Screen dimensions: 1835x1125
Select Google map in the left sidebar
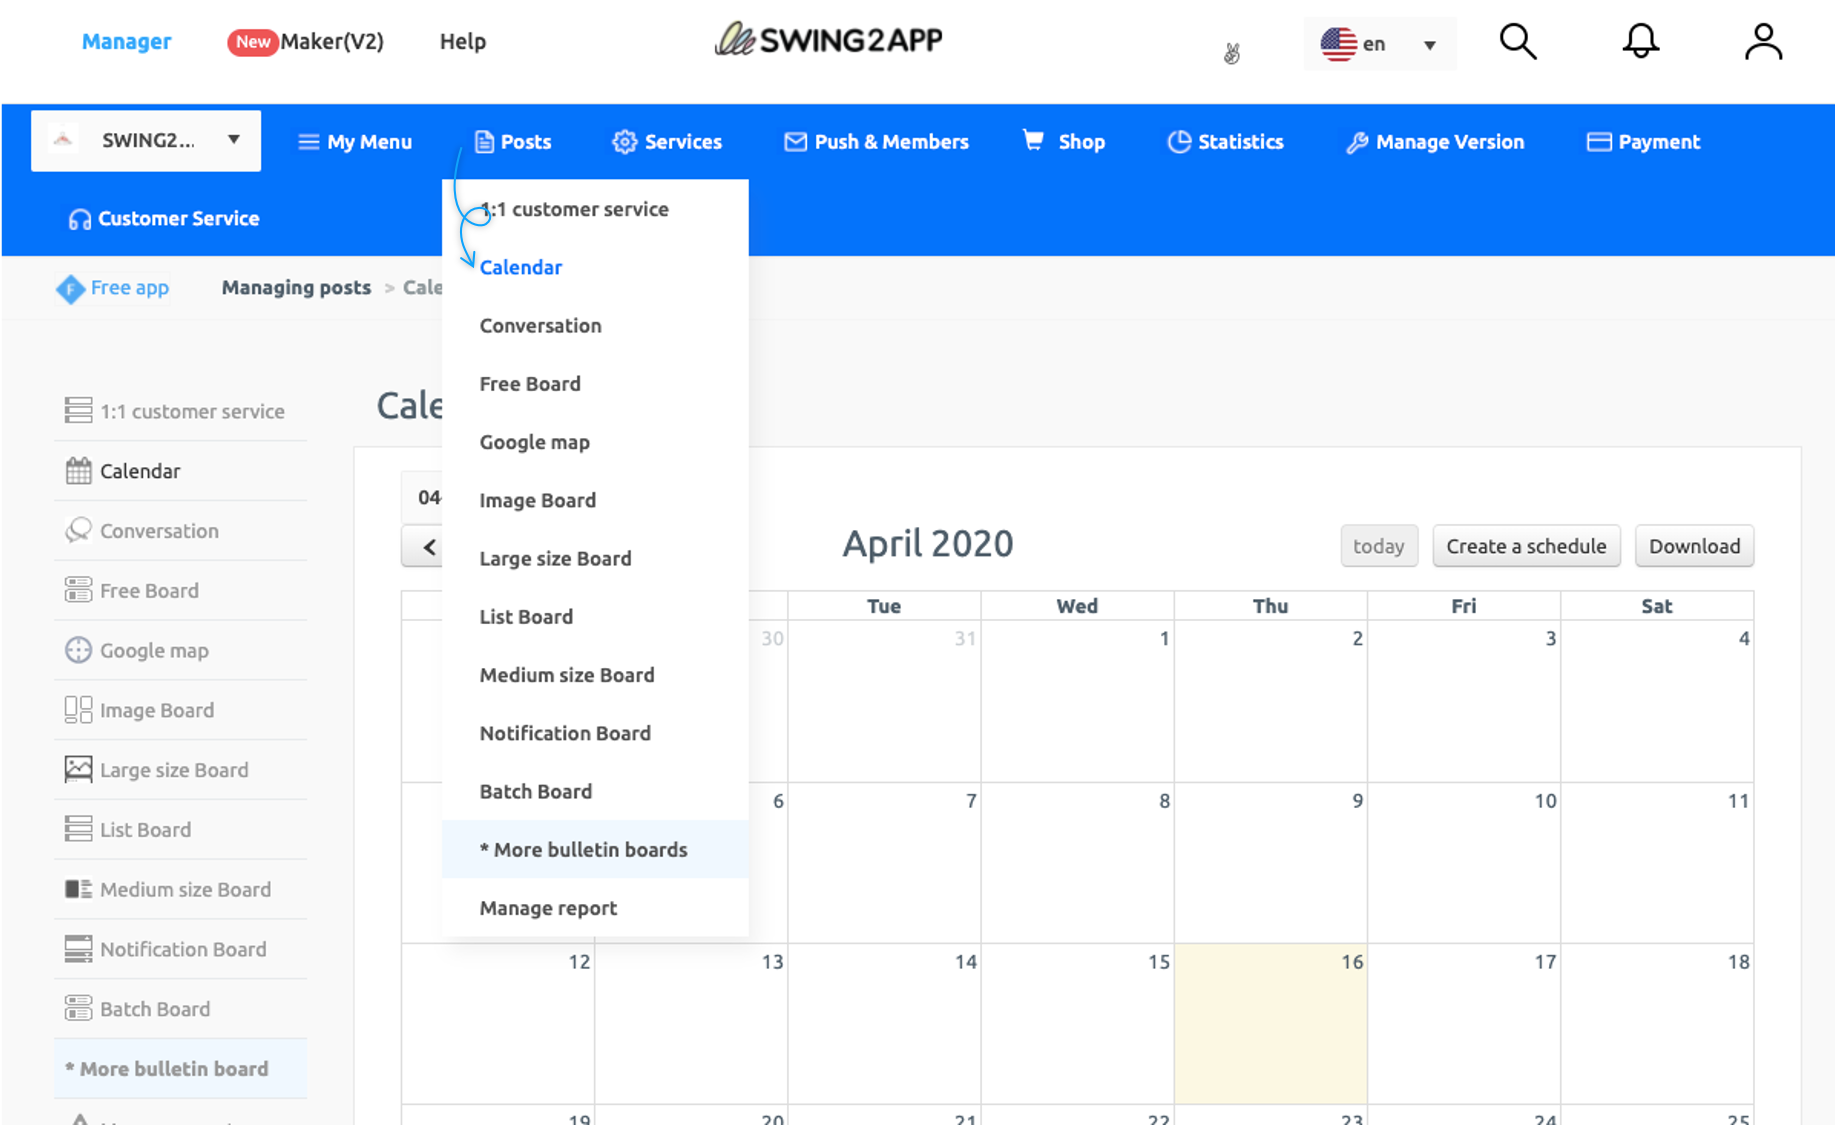[154, 650]
